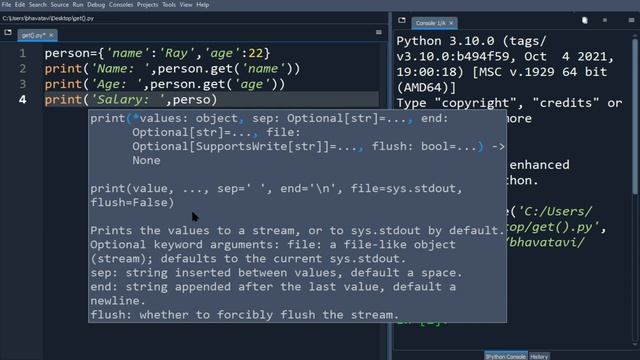Open the View menu
This screenshot has height=360, width=640.
click(186, 5)
